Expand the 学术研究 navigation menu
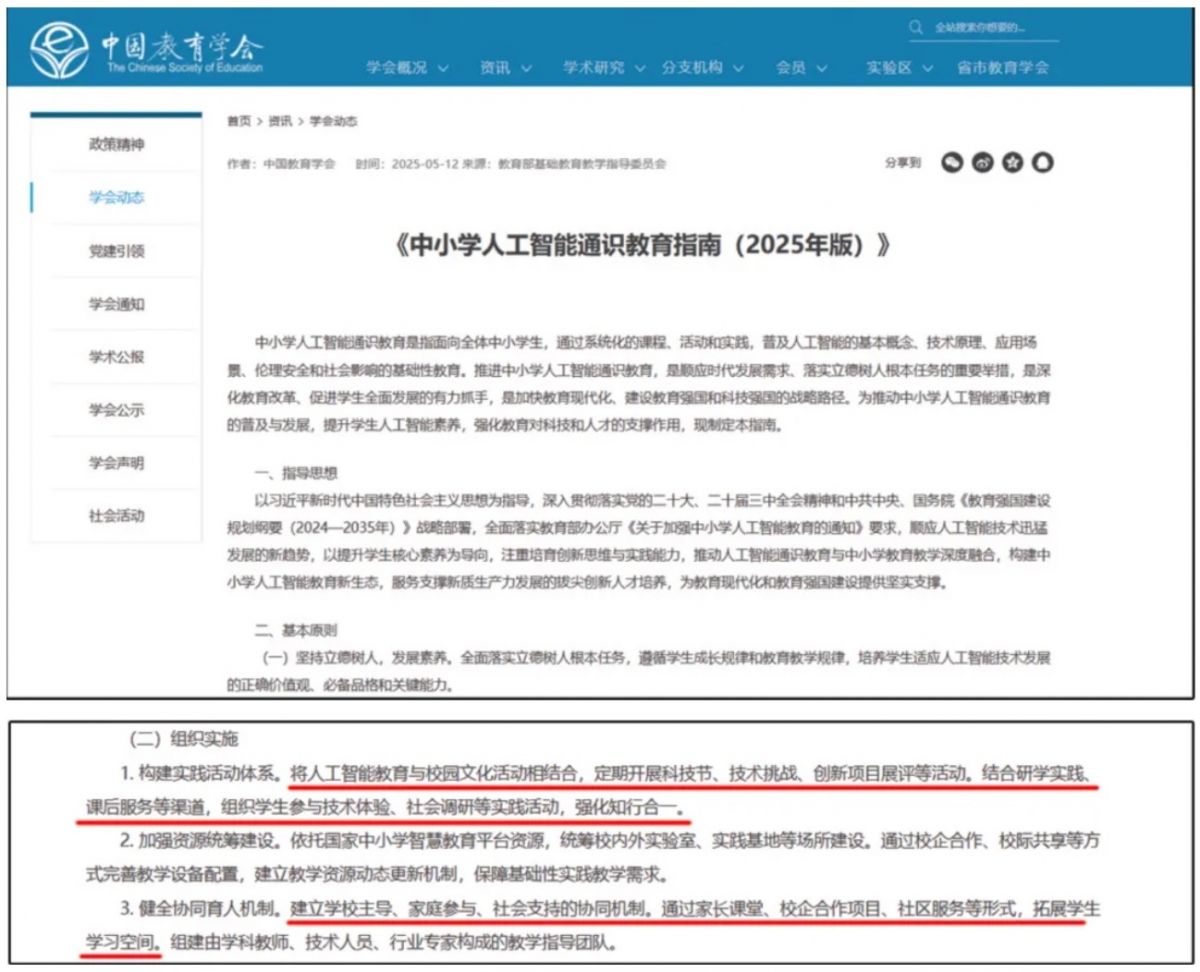Screen dimensions: 1200x972 pos(602,68)
